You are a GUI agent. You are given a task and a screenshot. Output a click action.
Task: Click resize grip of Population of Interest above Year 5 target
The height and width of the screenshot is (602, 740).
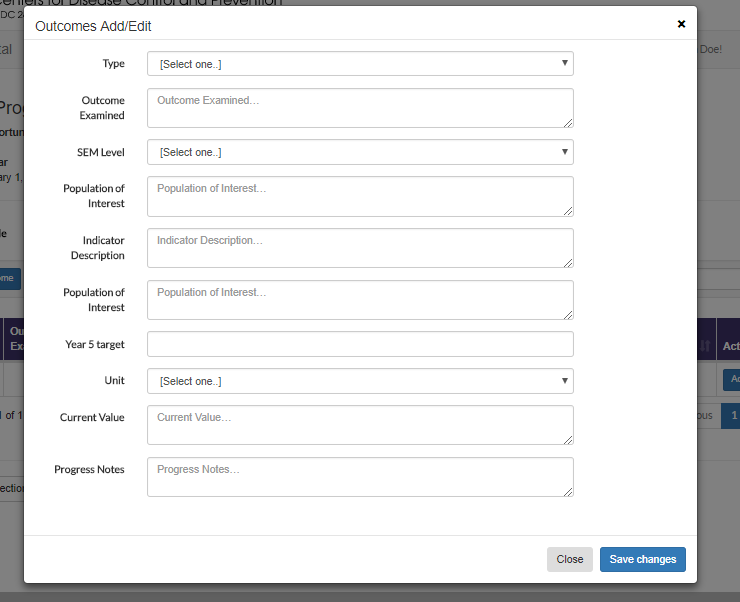click(x=568, y=314)
